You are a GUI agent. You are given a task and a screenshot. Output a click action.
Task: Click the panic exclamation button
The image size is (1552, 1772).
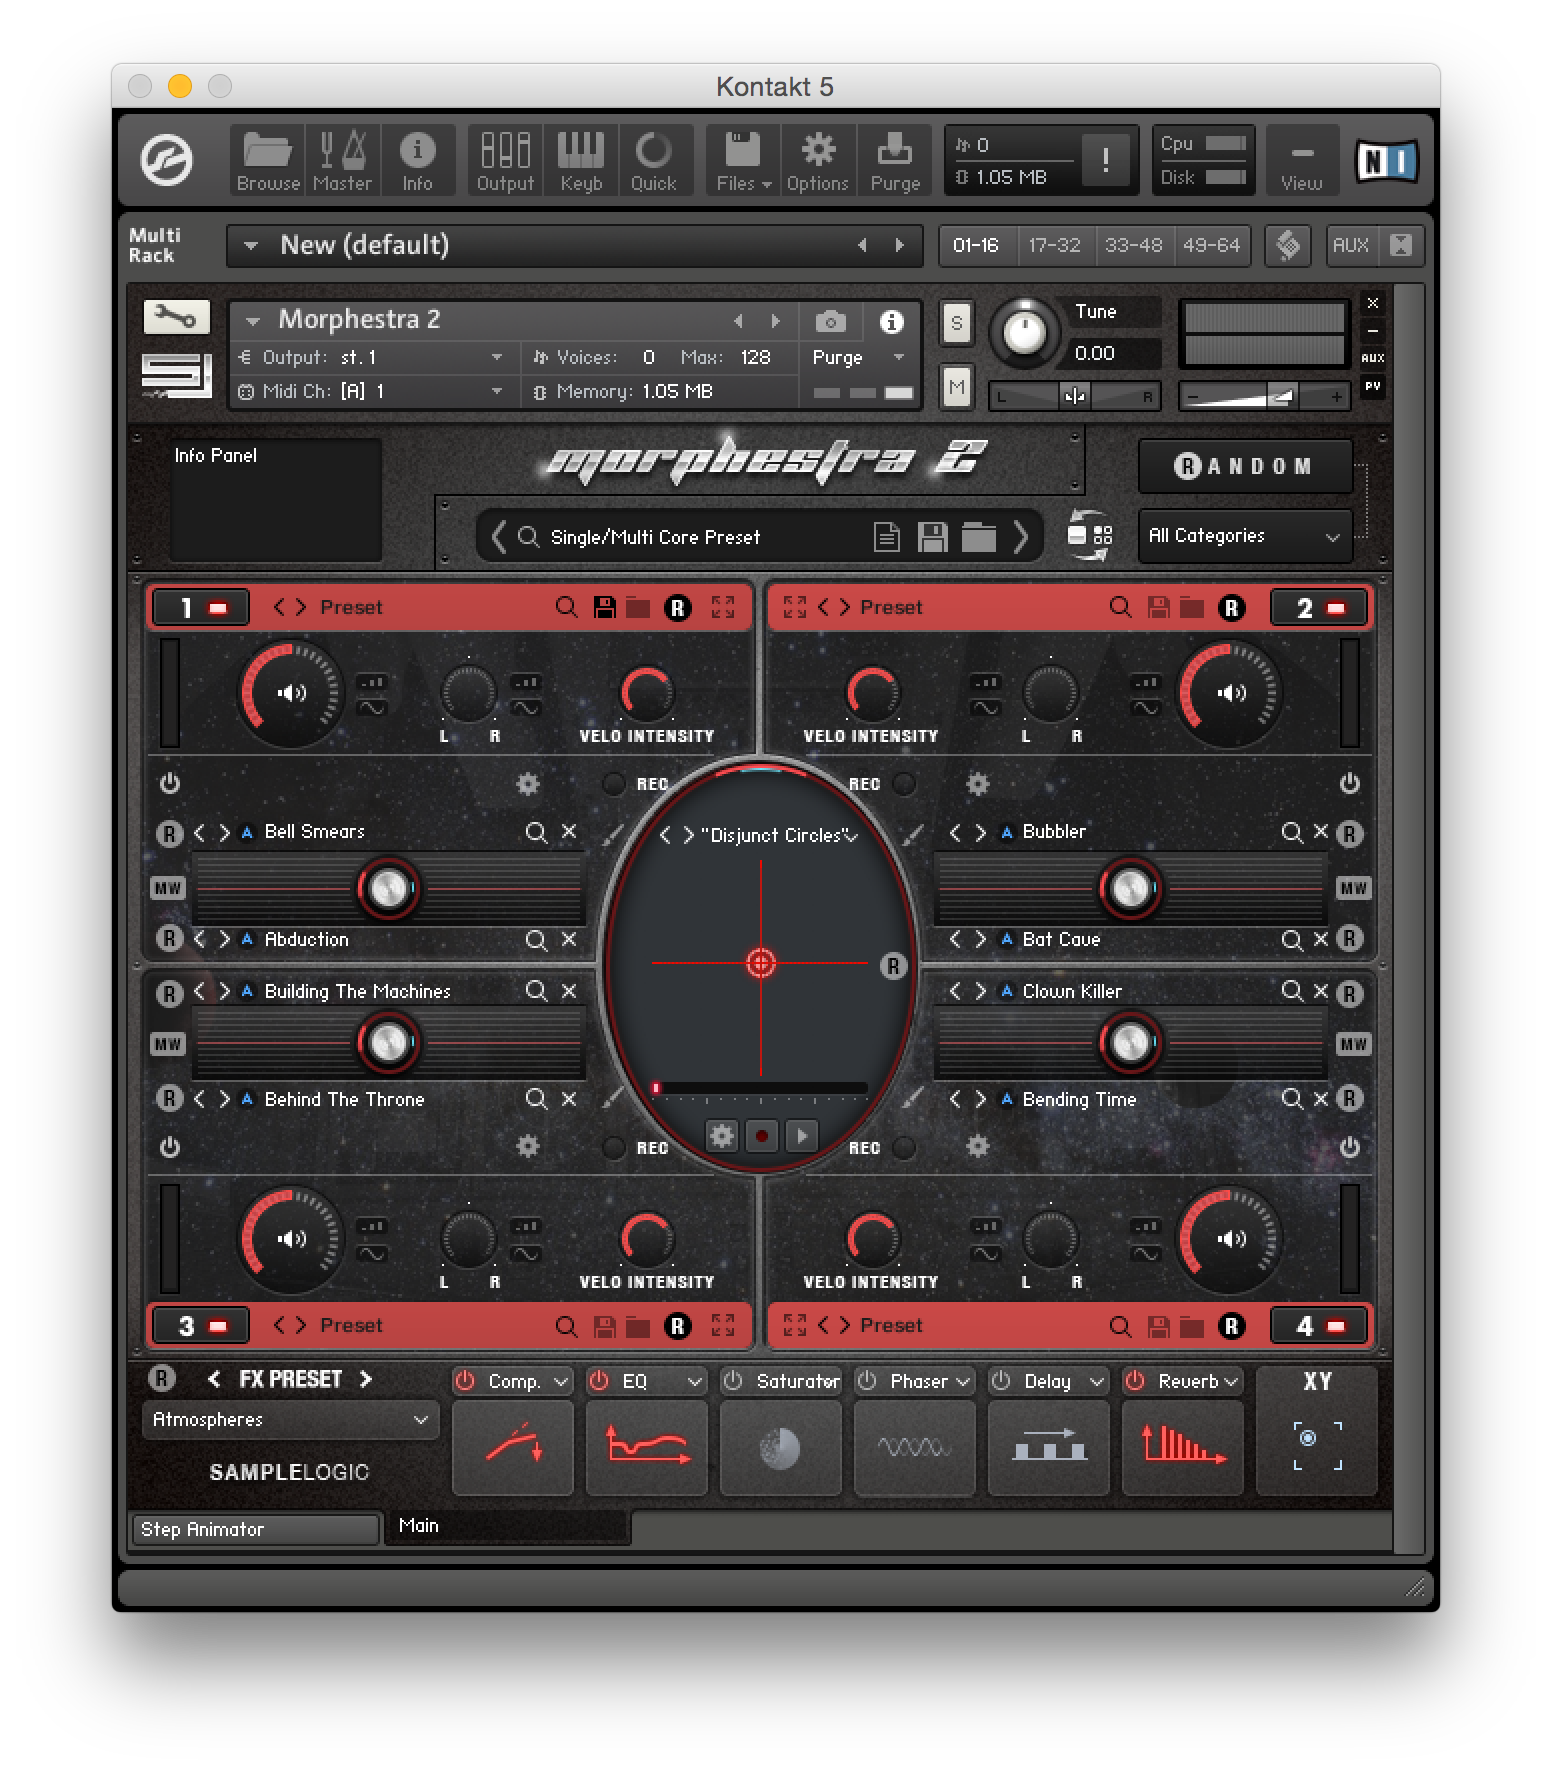[1105, 160]
